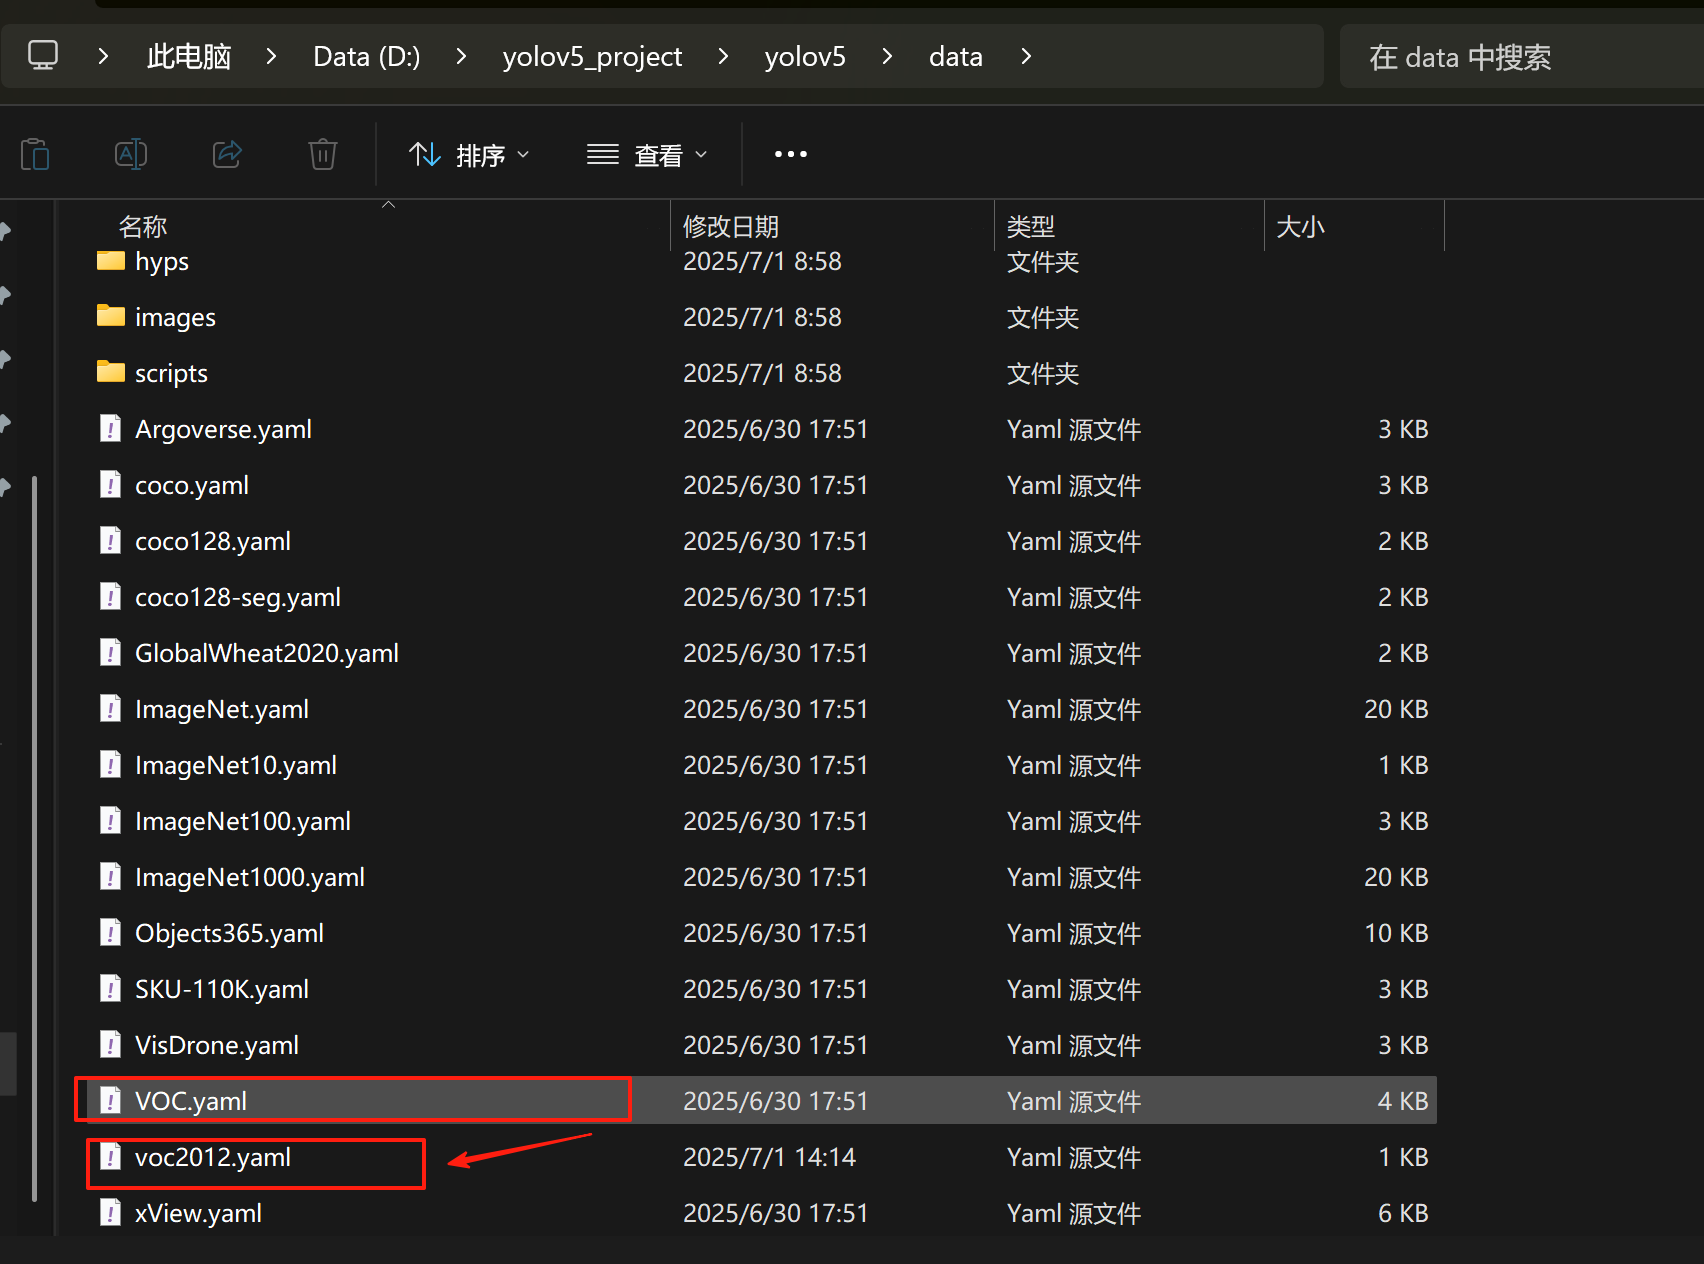Click the 20 KB size of ImageNet.yaml
Screen dimensions: 1704x1264
1396,709
